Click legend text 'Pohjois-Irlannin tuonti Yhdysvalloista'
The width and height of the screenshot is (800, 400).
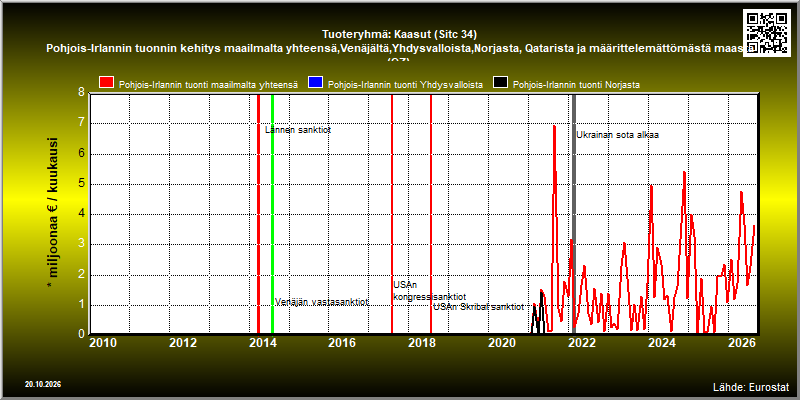point(405,85)
